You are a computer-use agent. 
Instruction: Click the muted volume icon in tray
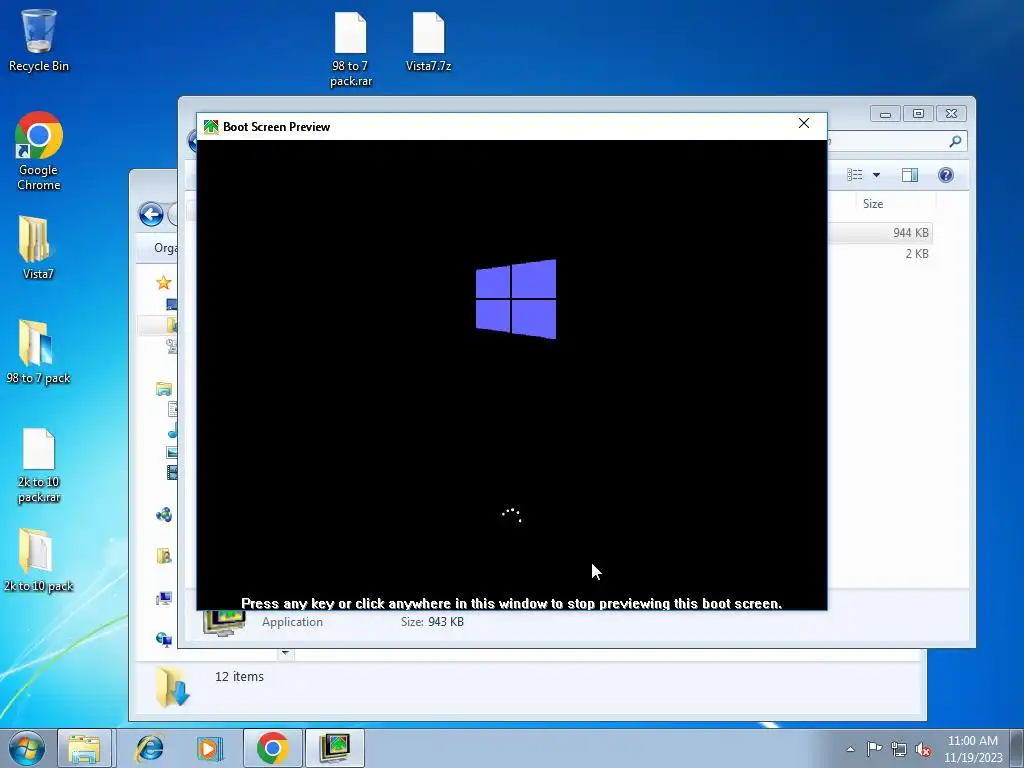pos(923,749)
